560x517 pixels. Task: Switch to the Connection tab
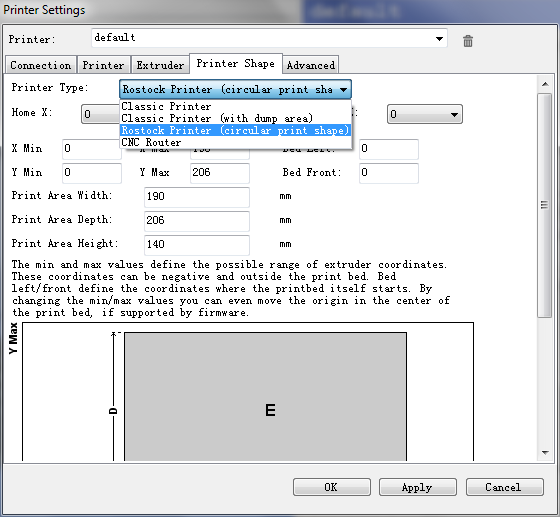coord(41,65)
